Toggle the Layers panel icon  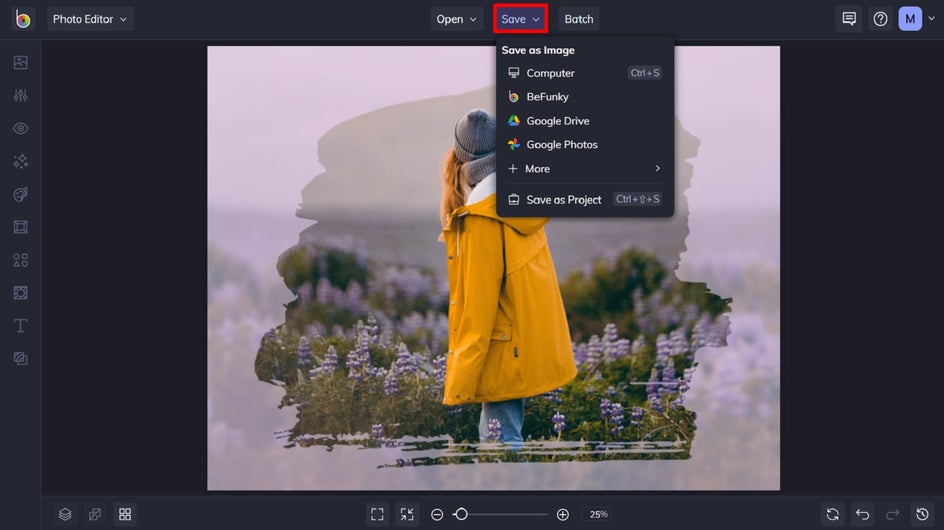pos(65,514)
